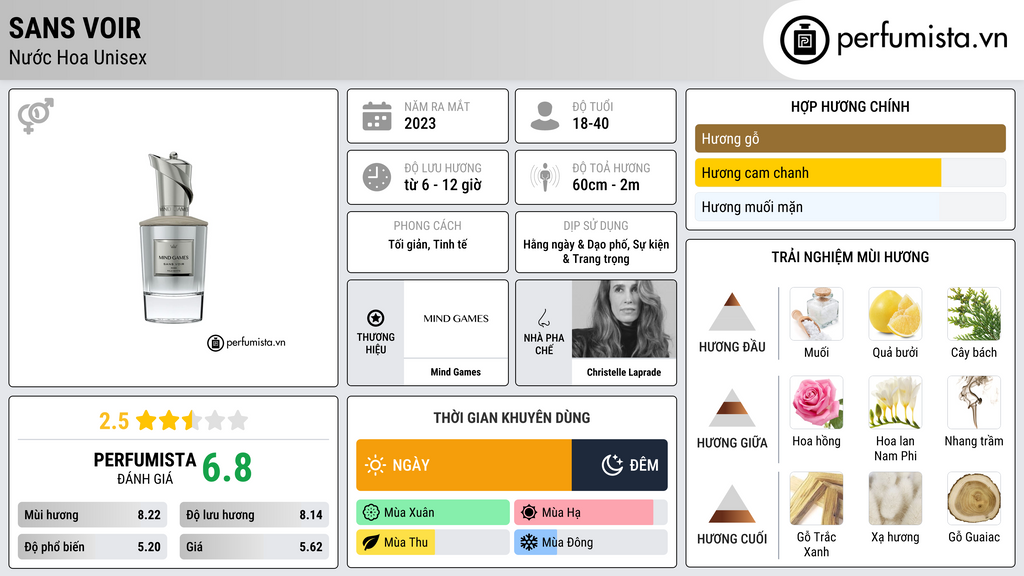
Task: Select the Gỗ Trắc Xanh note image
Action: 816,498
